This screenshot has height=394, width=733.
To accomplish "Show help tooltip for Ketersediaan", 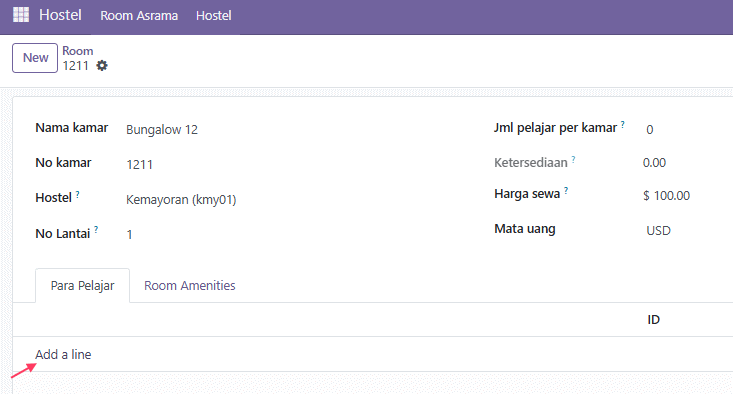I will click(x=573, y=159).
